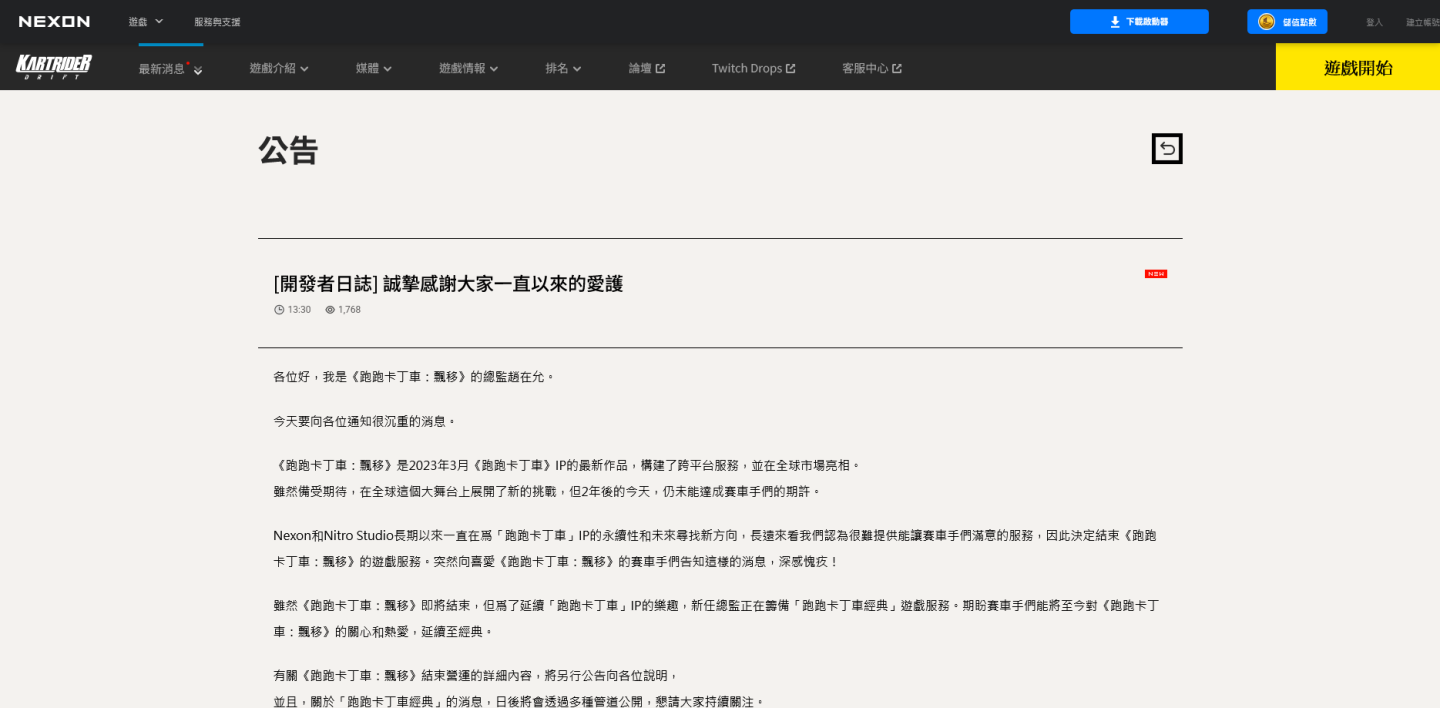
Task: Expand the 遊戲 dropdown in the top bar
Action: click(145, 21)
